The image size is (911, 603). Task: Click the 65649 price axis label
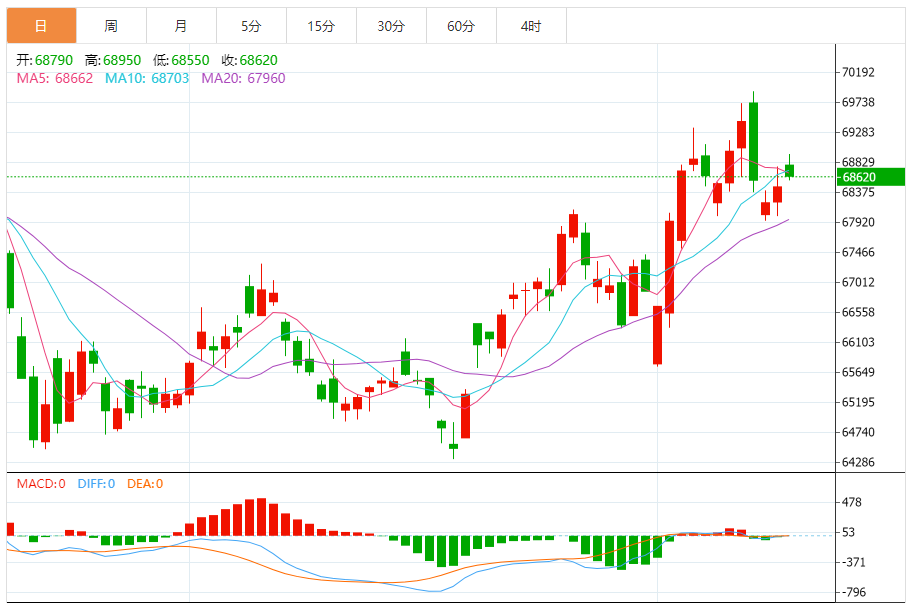click(858, 372)
